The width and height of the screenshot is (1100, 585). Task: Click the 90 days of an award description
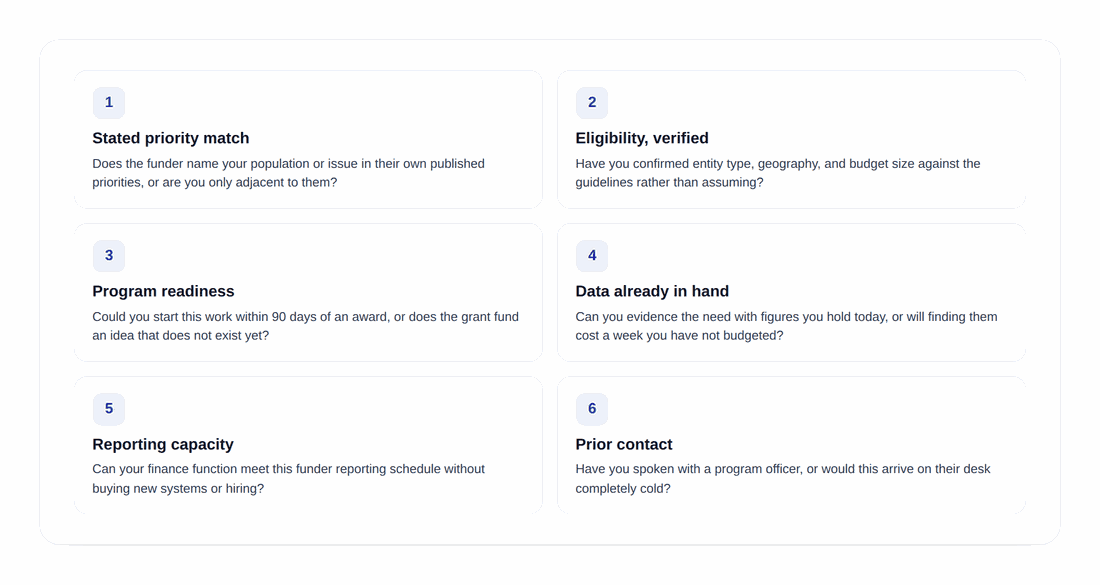(x=305, y=326)
